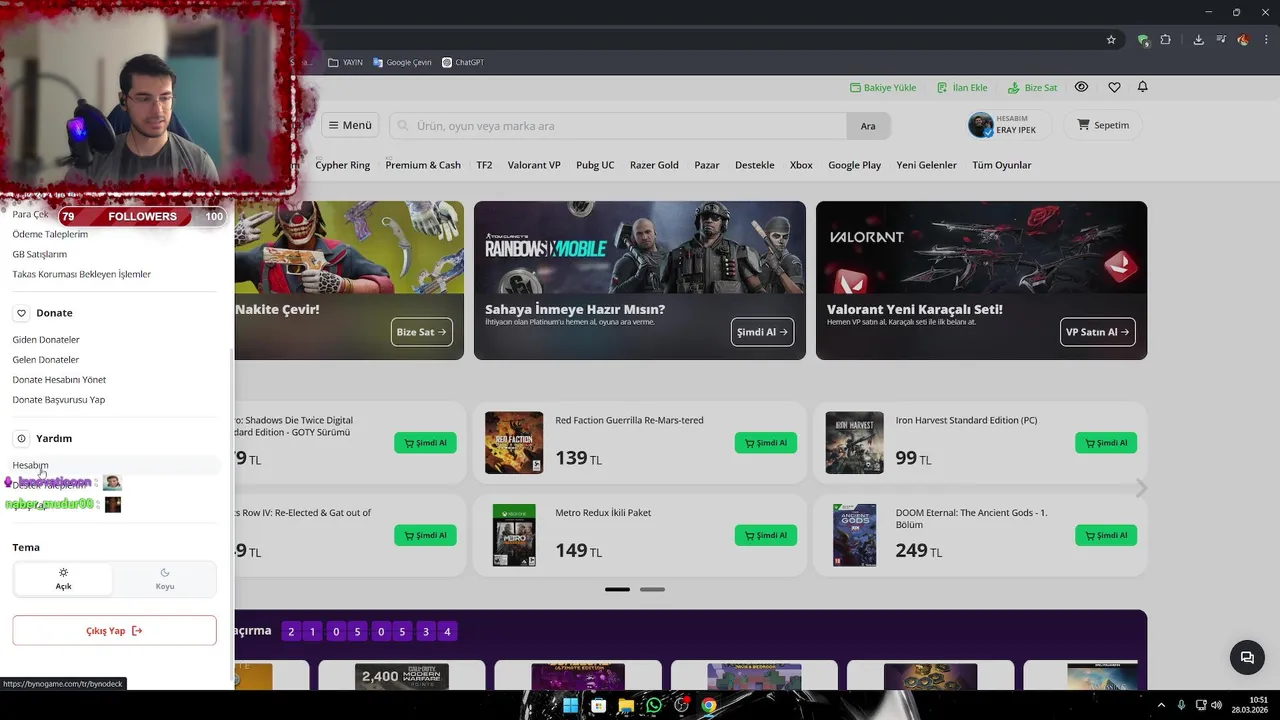Click Şimdi Al for DOOM Eternal Ancient Gods
Image resolution: width=1280 pixels, height=720 pixels.
pyautogui.click(x=1106, y=535)
